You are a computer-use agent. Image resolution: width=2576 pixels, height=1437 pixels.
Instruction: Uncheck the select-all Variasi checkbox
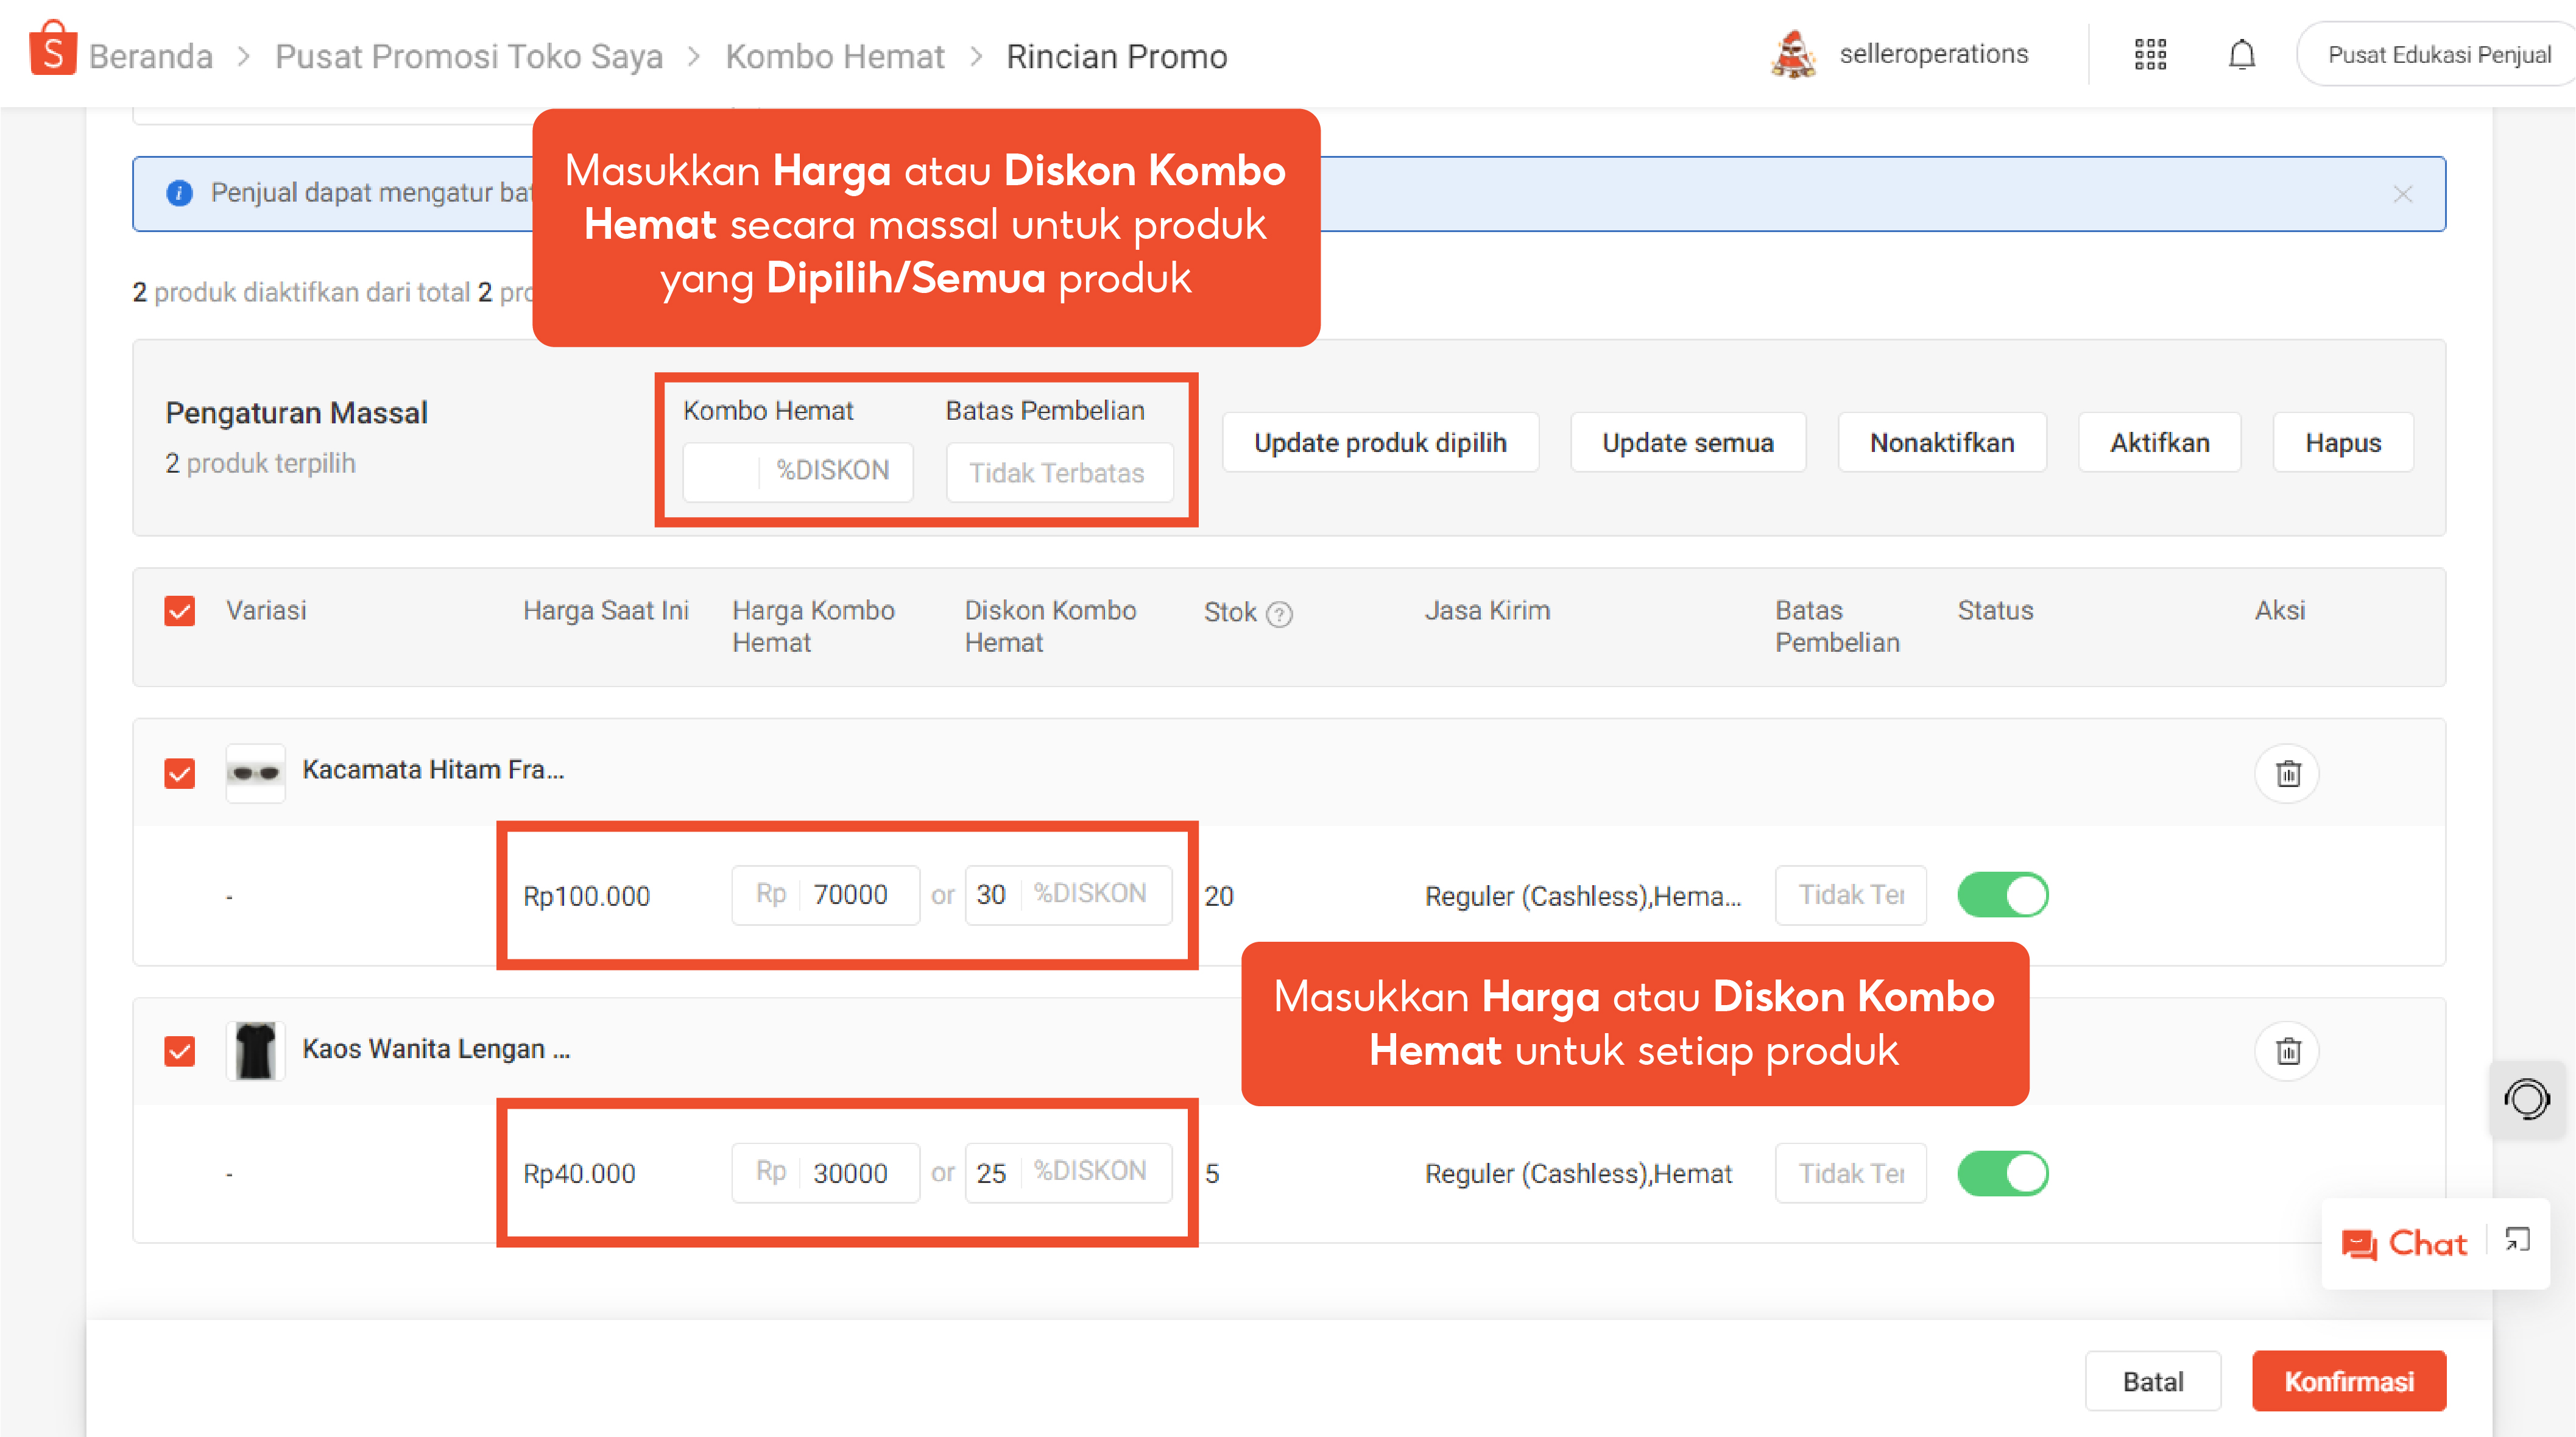click(180, 611)
